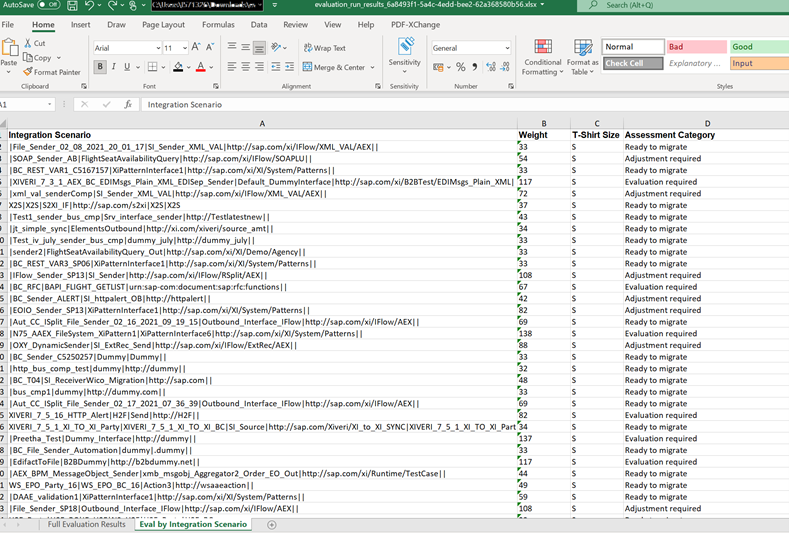The image size is (789, 533).
Task: Apply the Check Cell style
Action: click(x=633, y=63)
